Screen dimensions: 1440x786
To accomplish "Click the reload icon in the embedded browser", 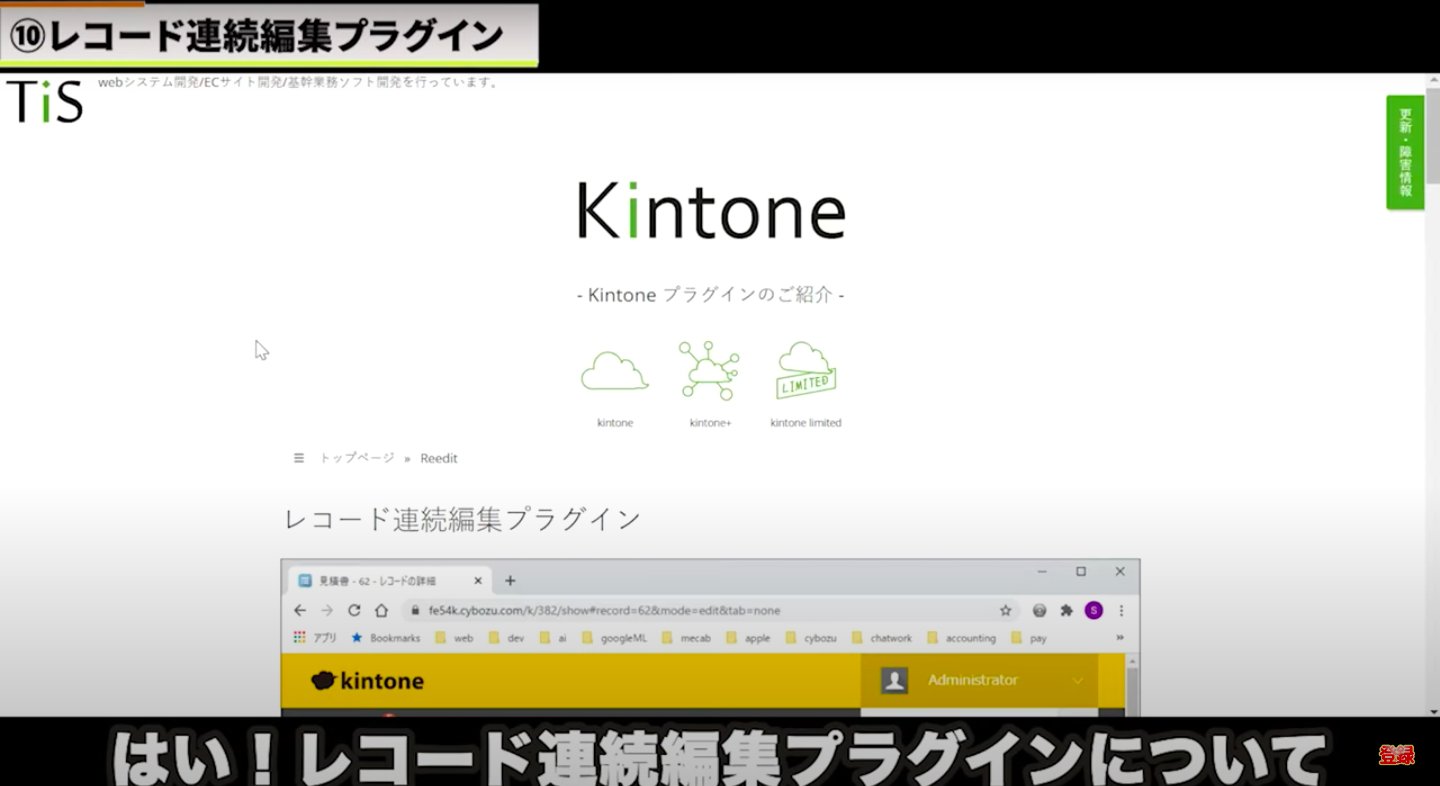I will pos(354,610).
